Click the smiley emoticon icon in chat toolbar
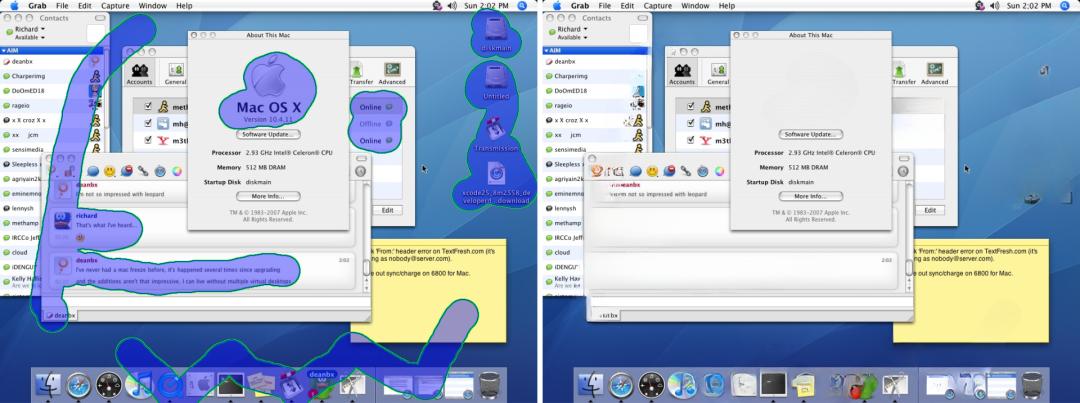Image resolution: width=1080 pixels, height=403 pixels. click(x=110, y=171)
